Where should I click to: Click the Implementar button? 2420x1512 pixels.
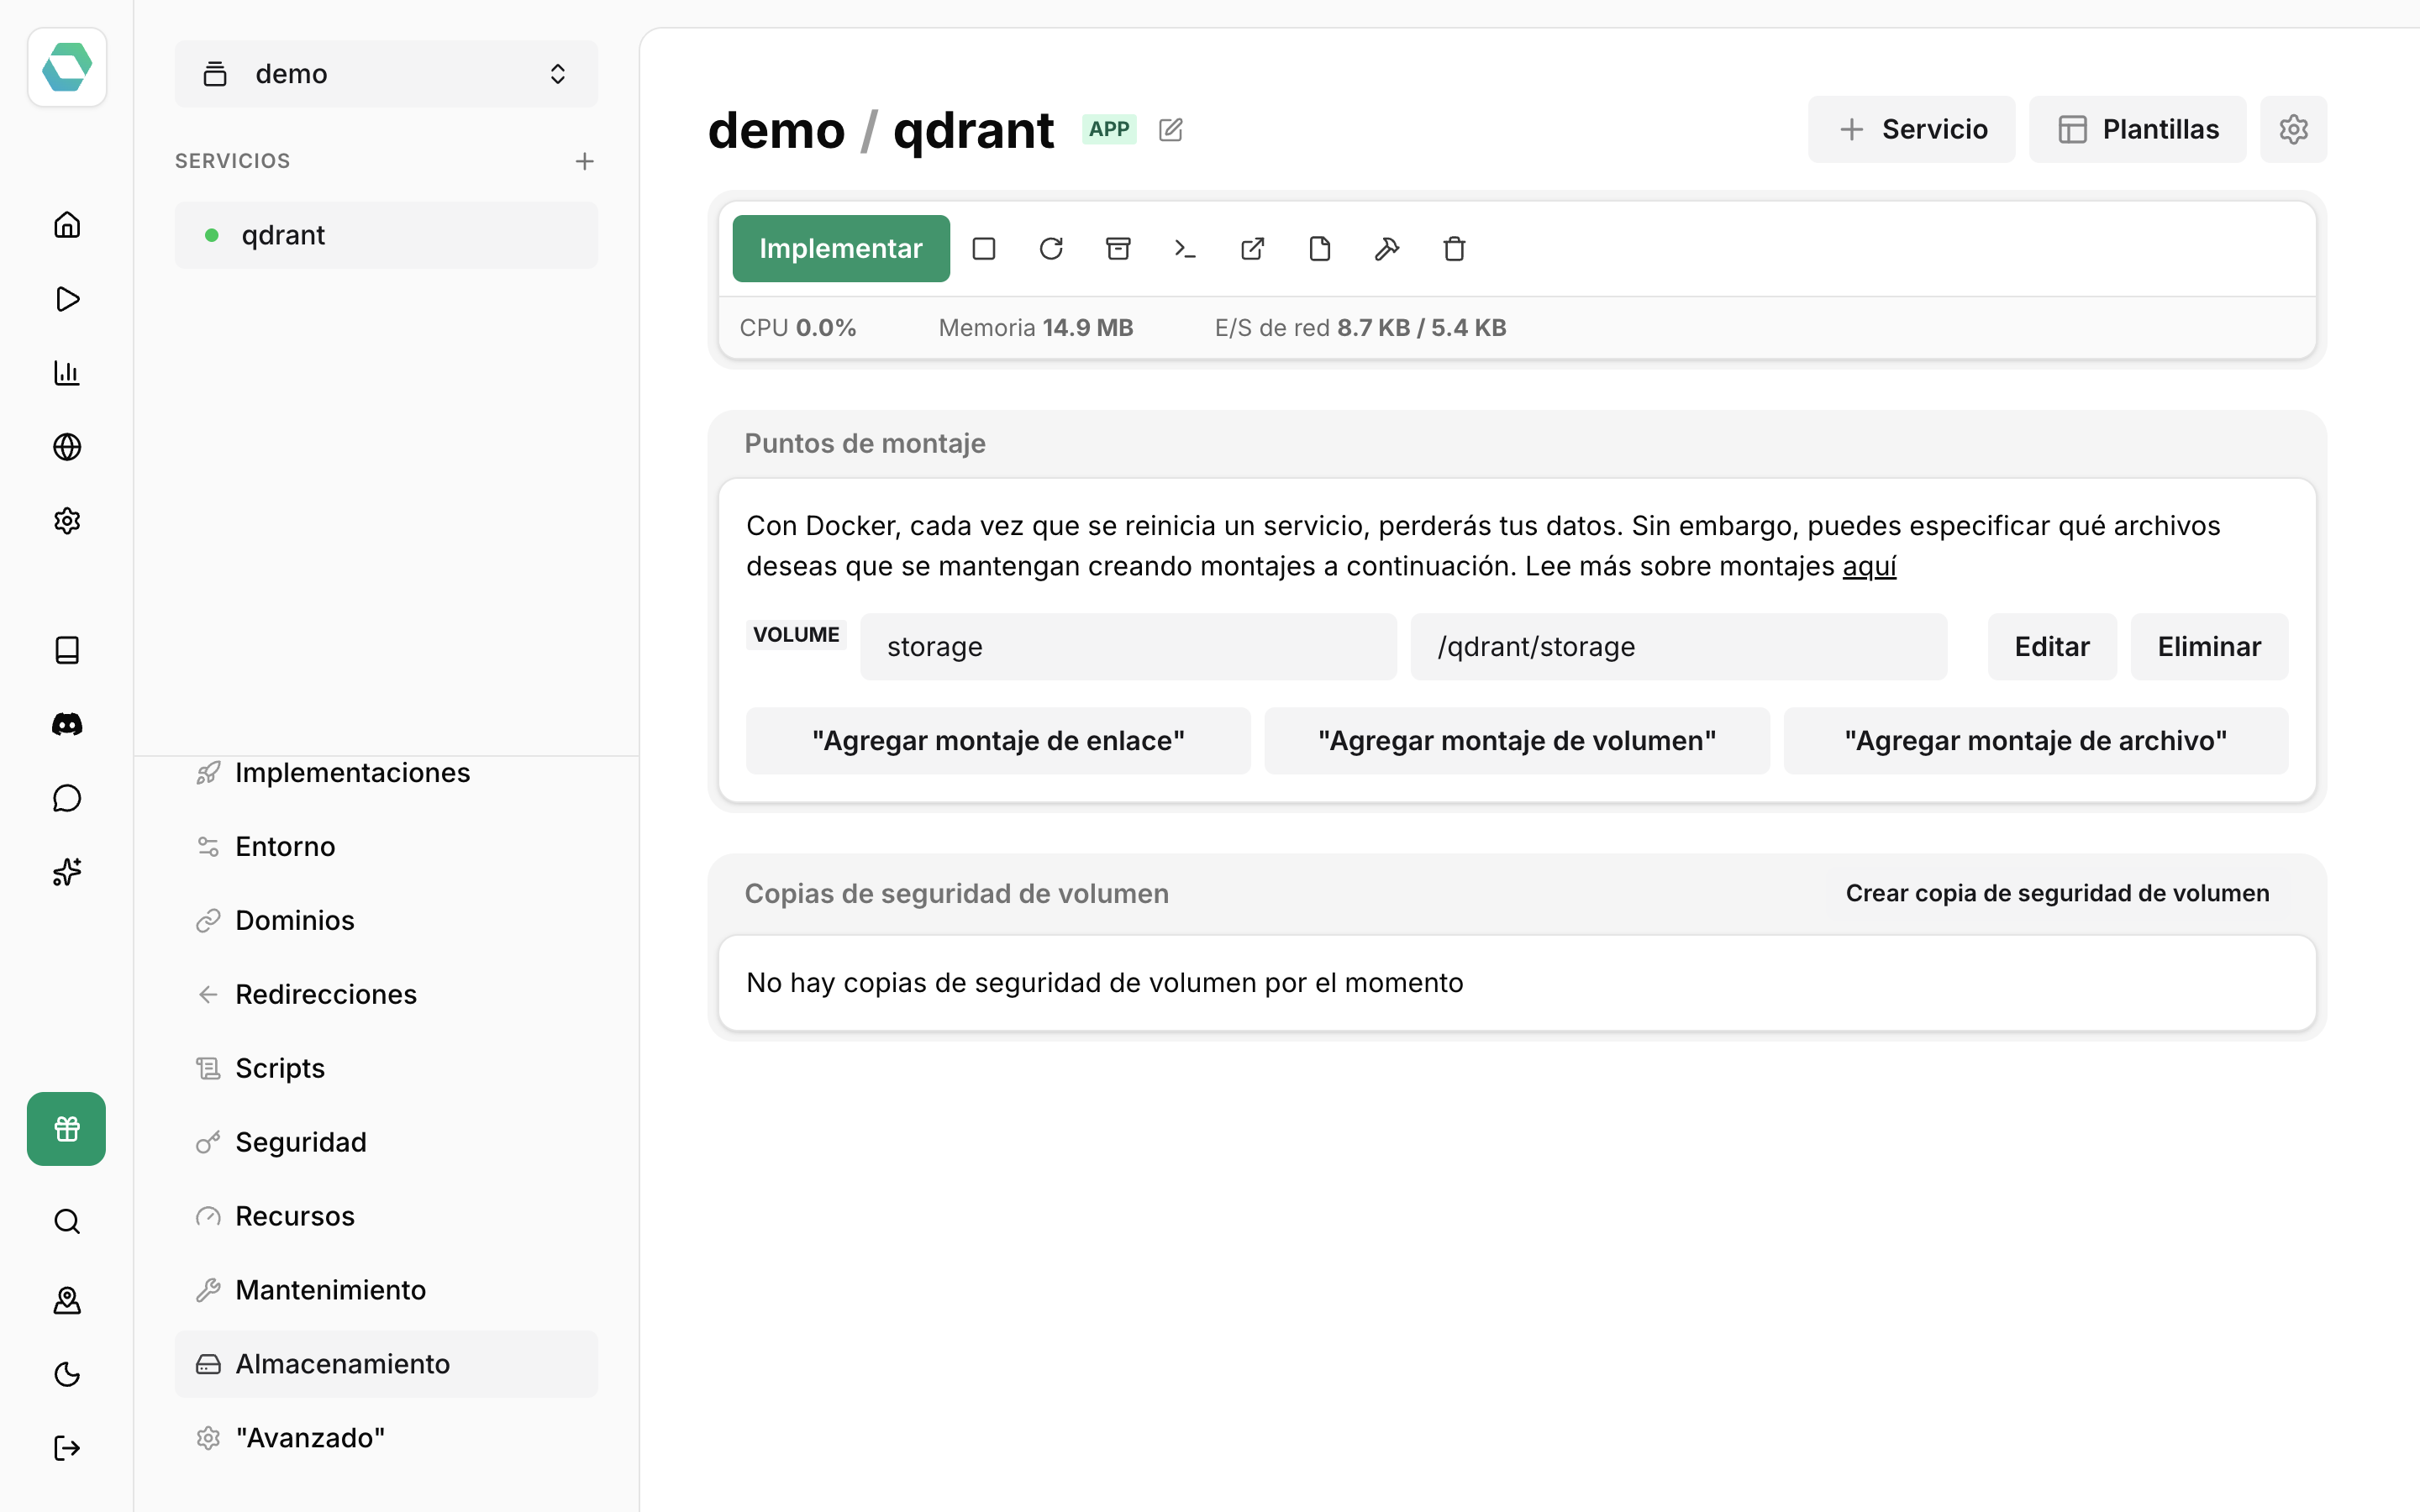[841, 249]
